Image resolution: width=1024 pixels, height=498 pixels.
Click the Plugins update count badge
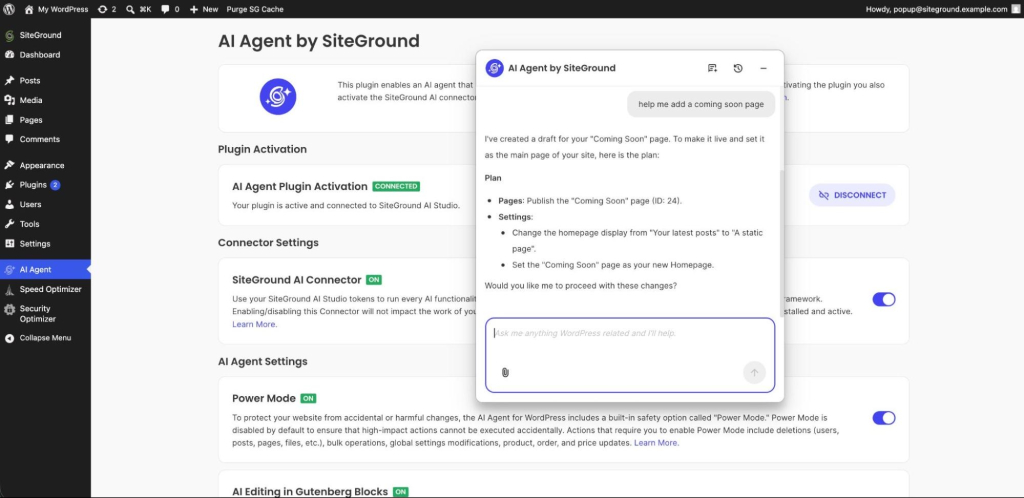56,185
